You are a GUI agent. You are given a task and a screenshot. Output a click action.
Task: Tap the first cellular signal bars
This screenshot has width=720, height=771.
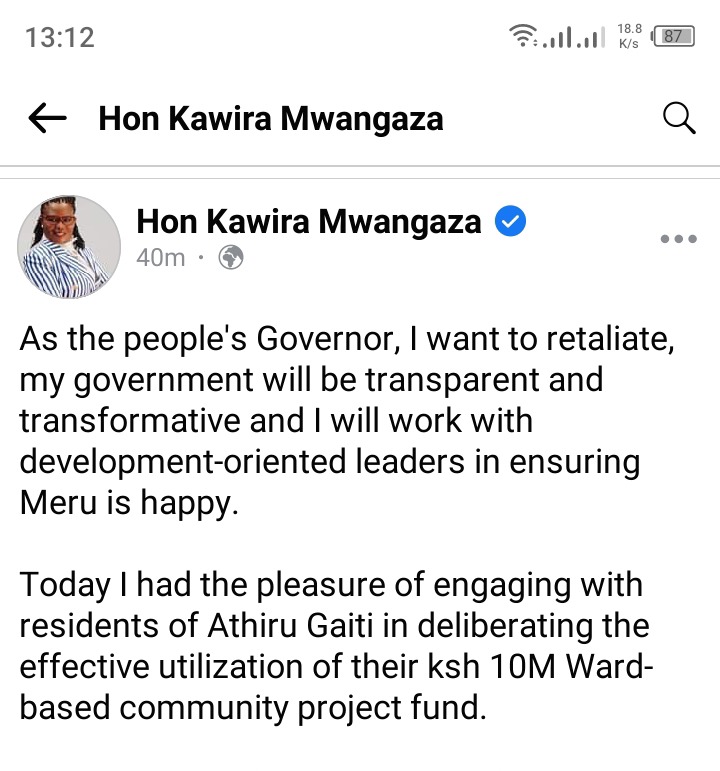(x=558, y=38)
